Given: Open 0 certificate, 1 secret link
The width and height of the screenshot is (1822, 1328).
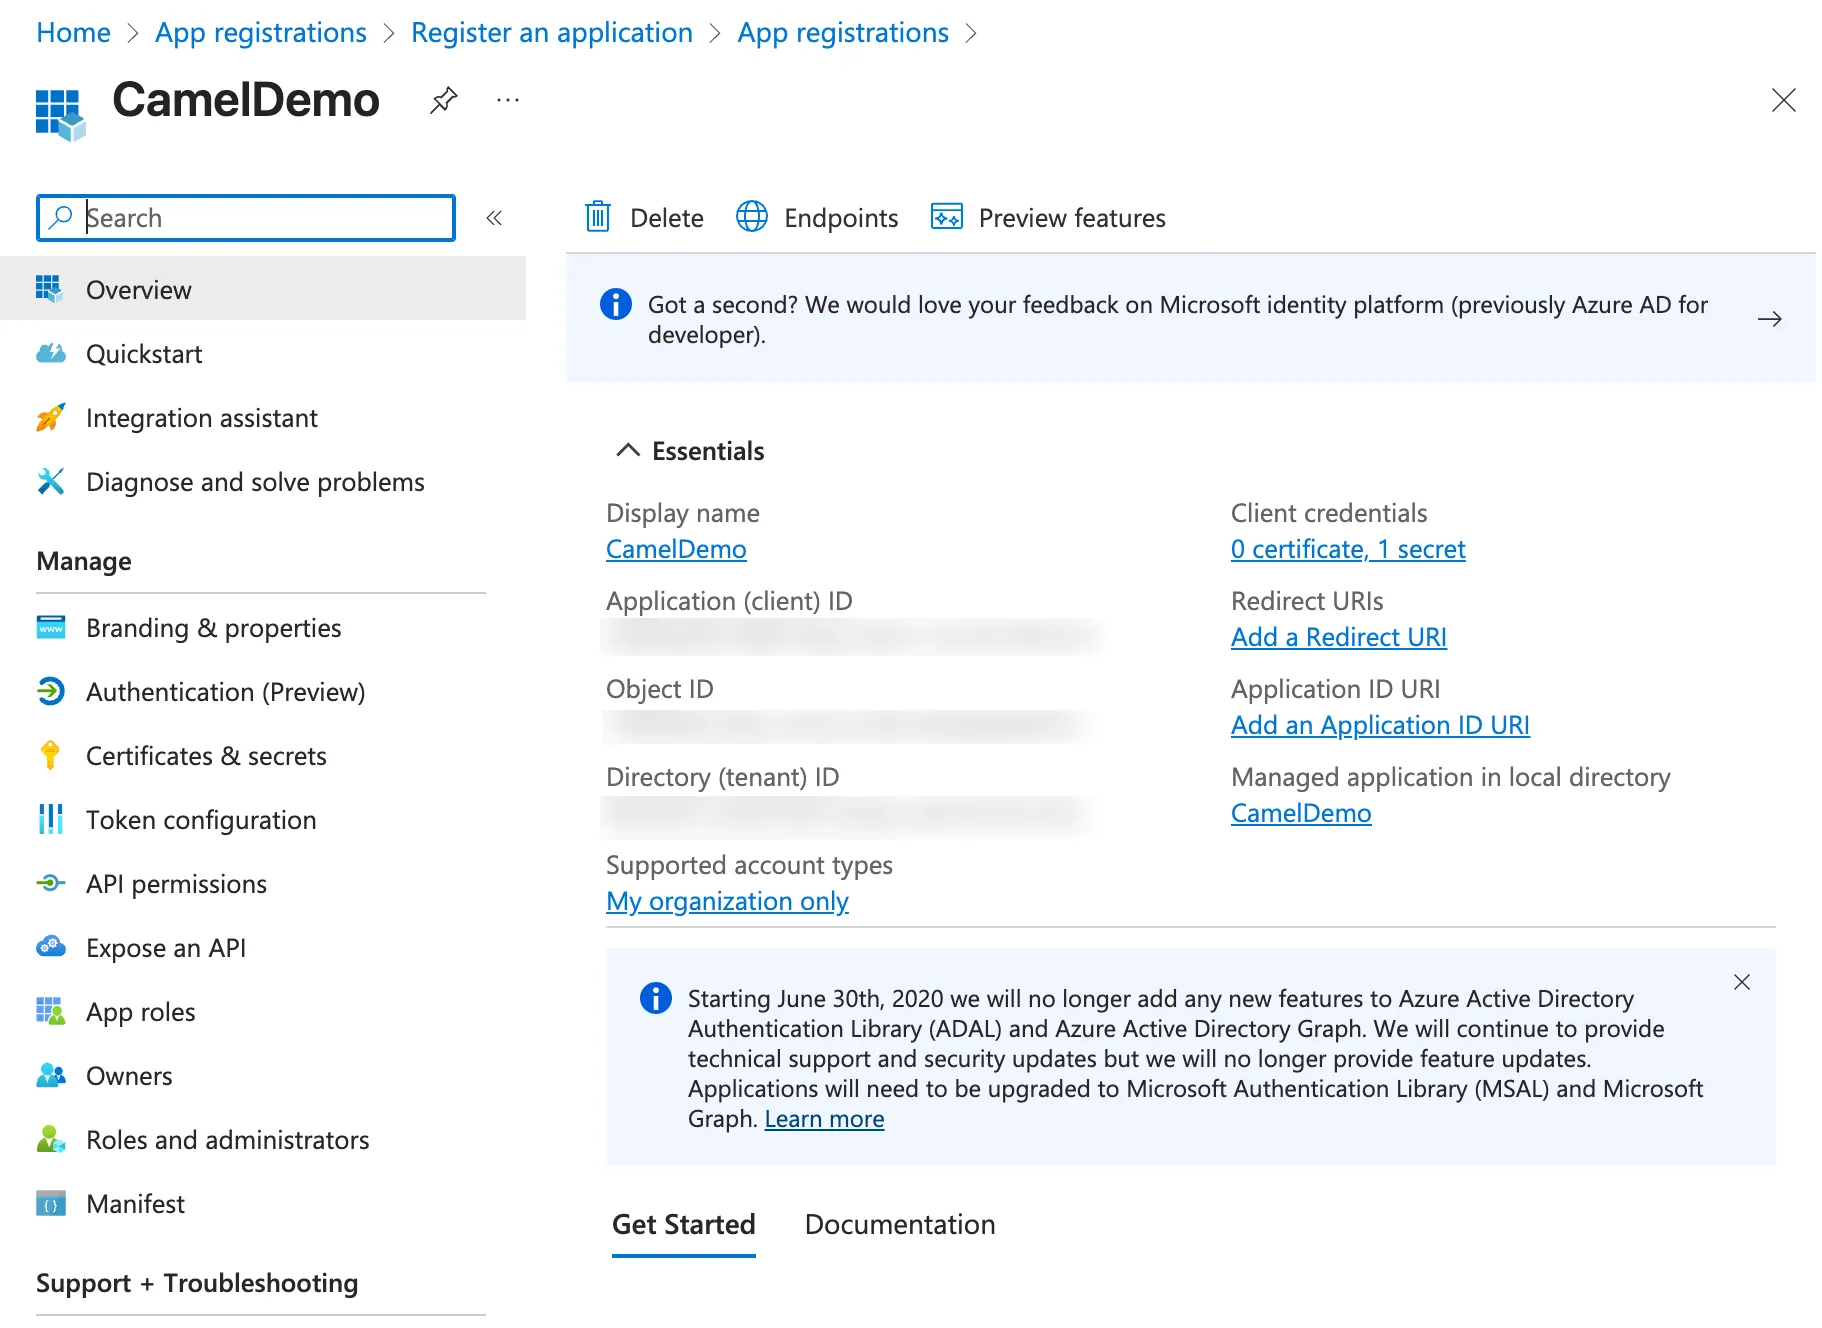Looking at the screenshot, I should pyautogui.click(x=1348, y=549).
